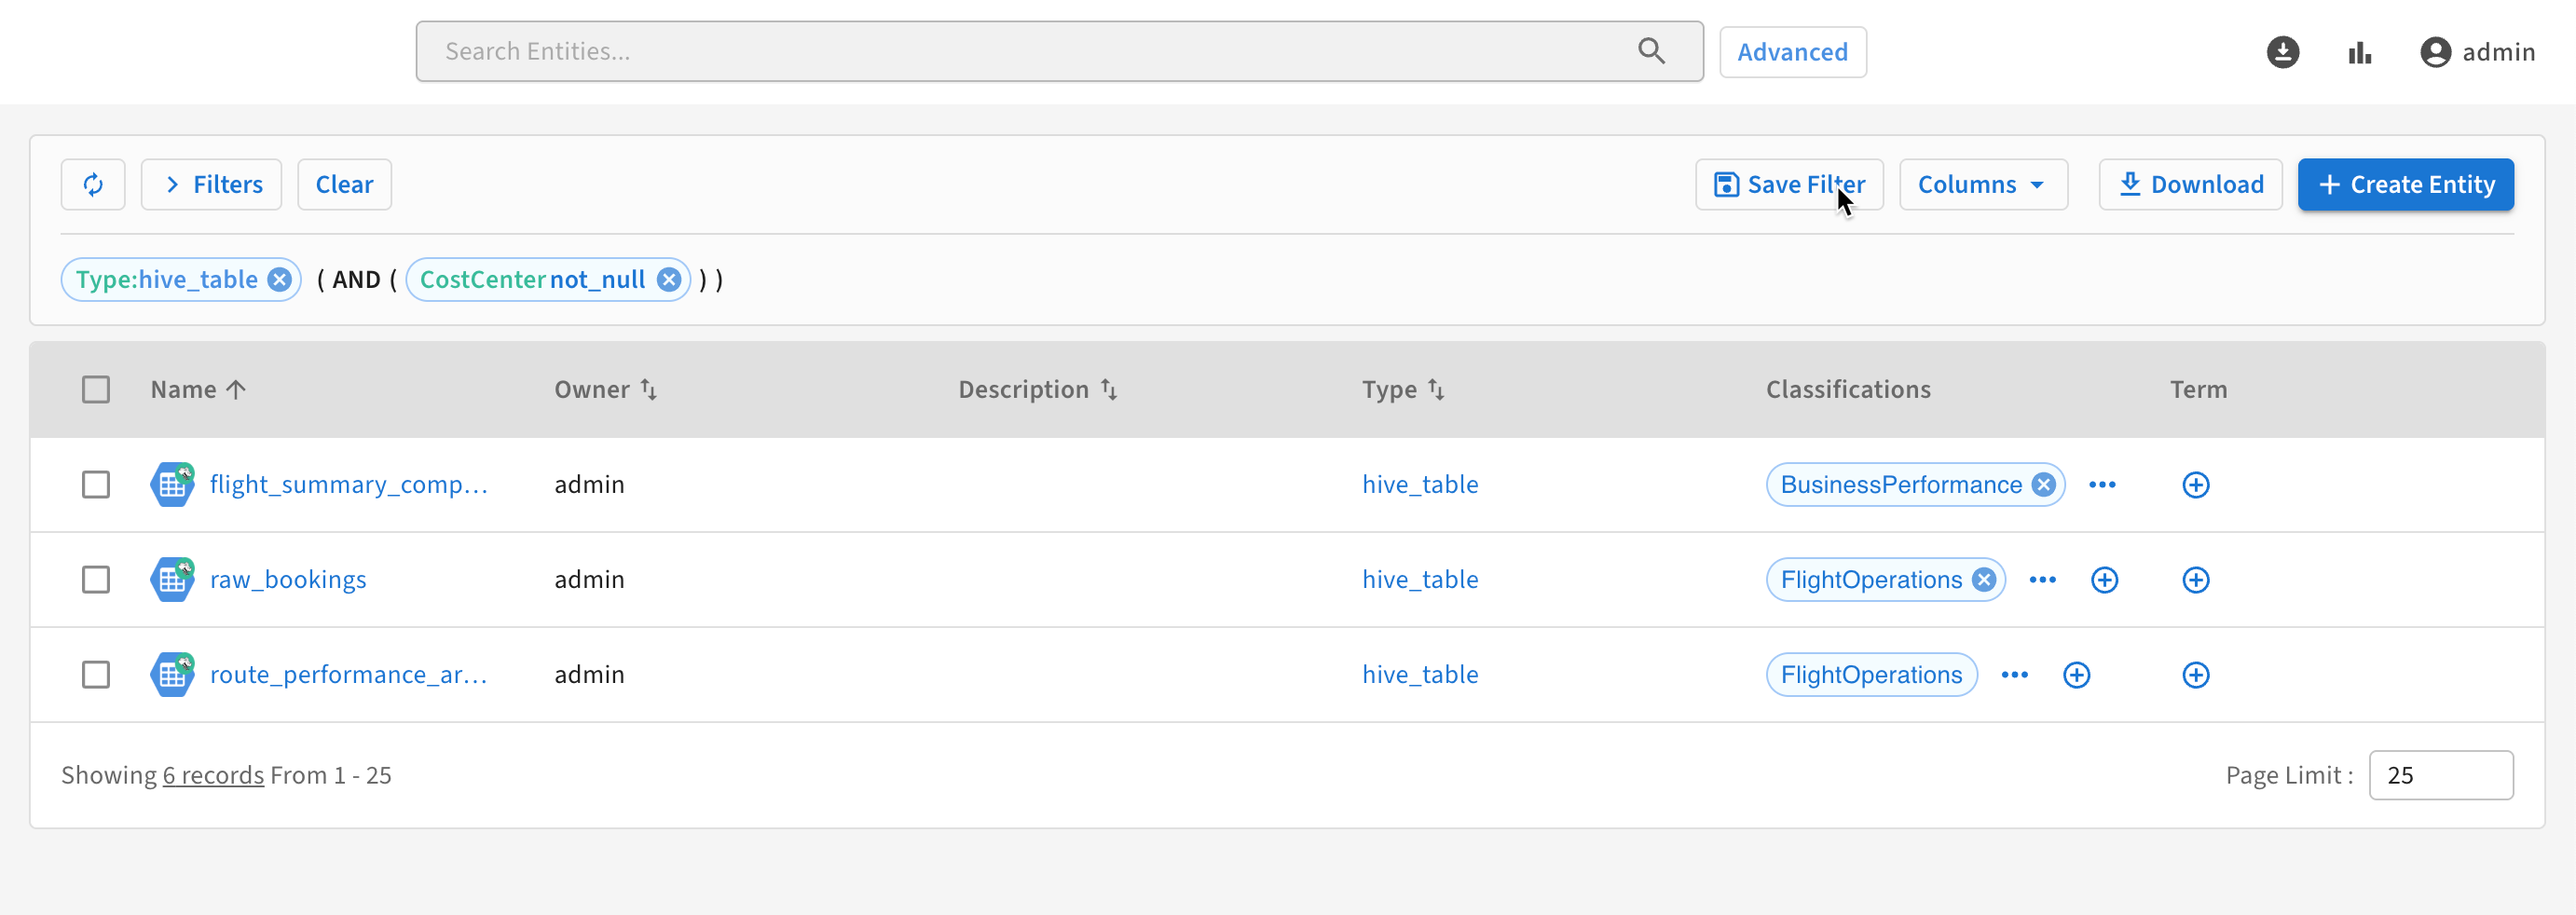Remove BusinessPerformance classification from flight_summary row
Image resolution: width=2576 pixels, height=915 pixels.
2044,485
